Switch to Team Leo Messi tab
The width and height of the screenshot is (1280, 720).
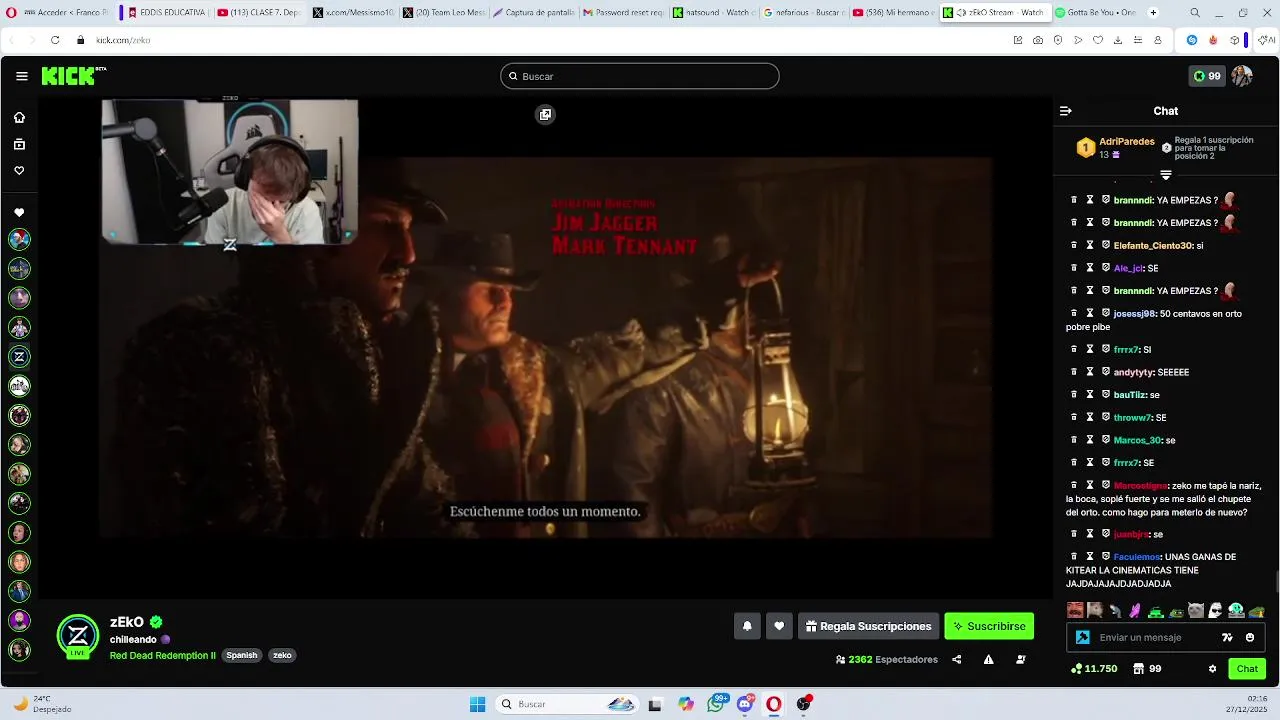444,13
